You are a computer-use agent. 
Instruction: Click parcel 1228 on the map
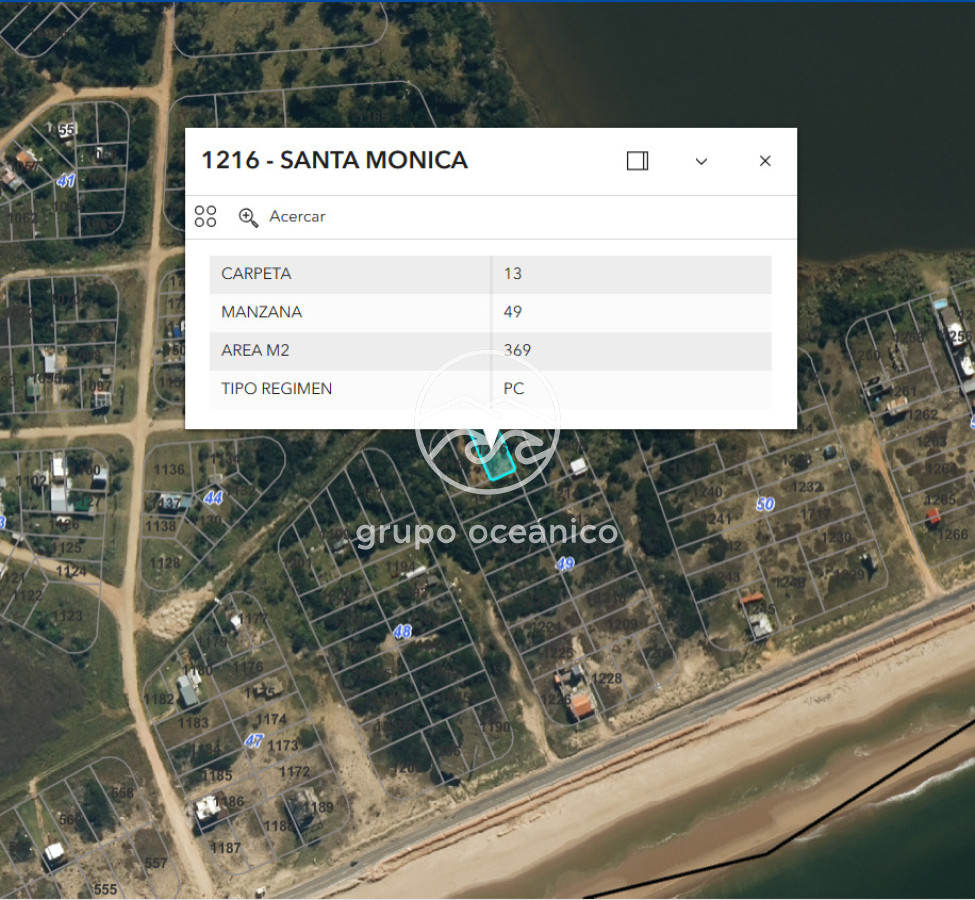606,679
